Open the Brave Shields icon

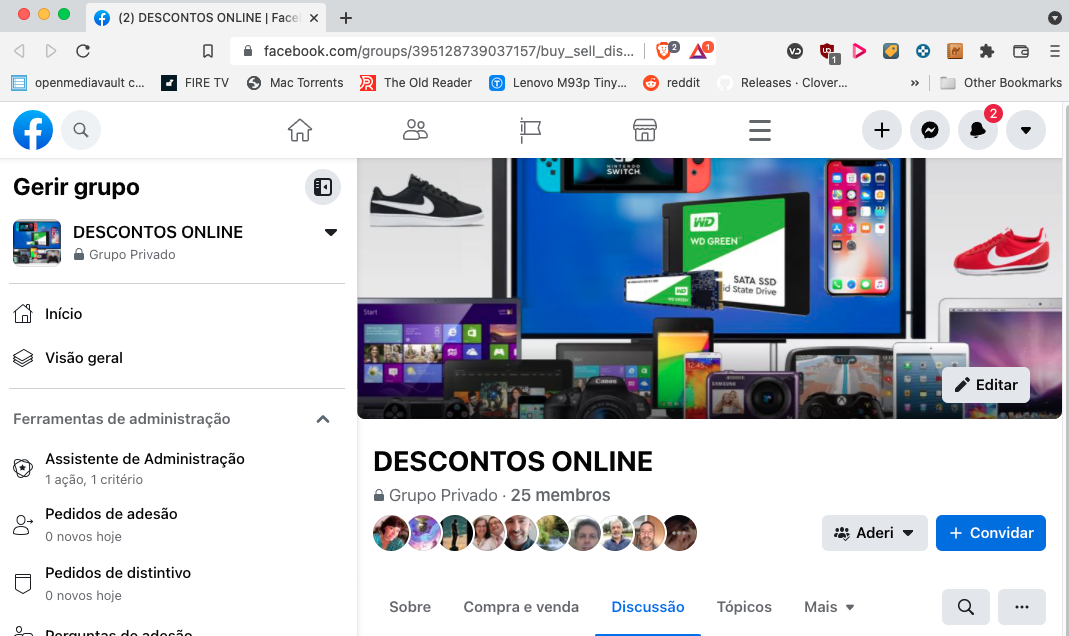tap(666, 50)
